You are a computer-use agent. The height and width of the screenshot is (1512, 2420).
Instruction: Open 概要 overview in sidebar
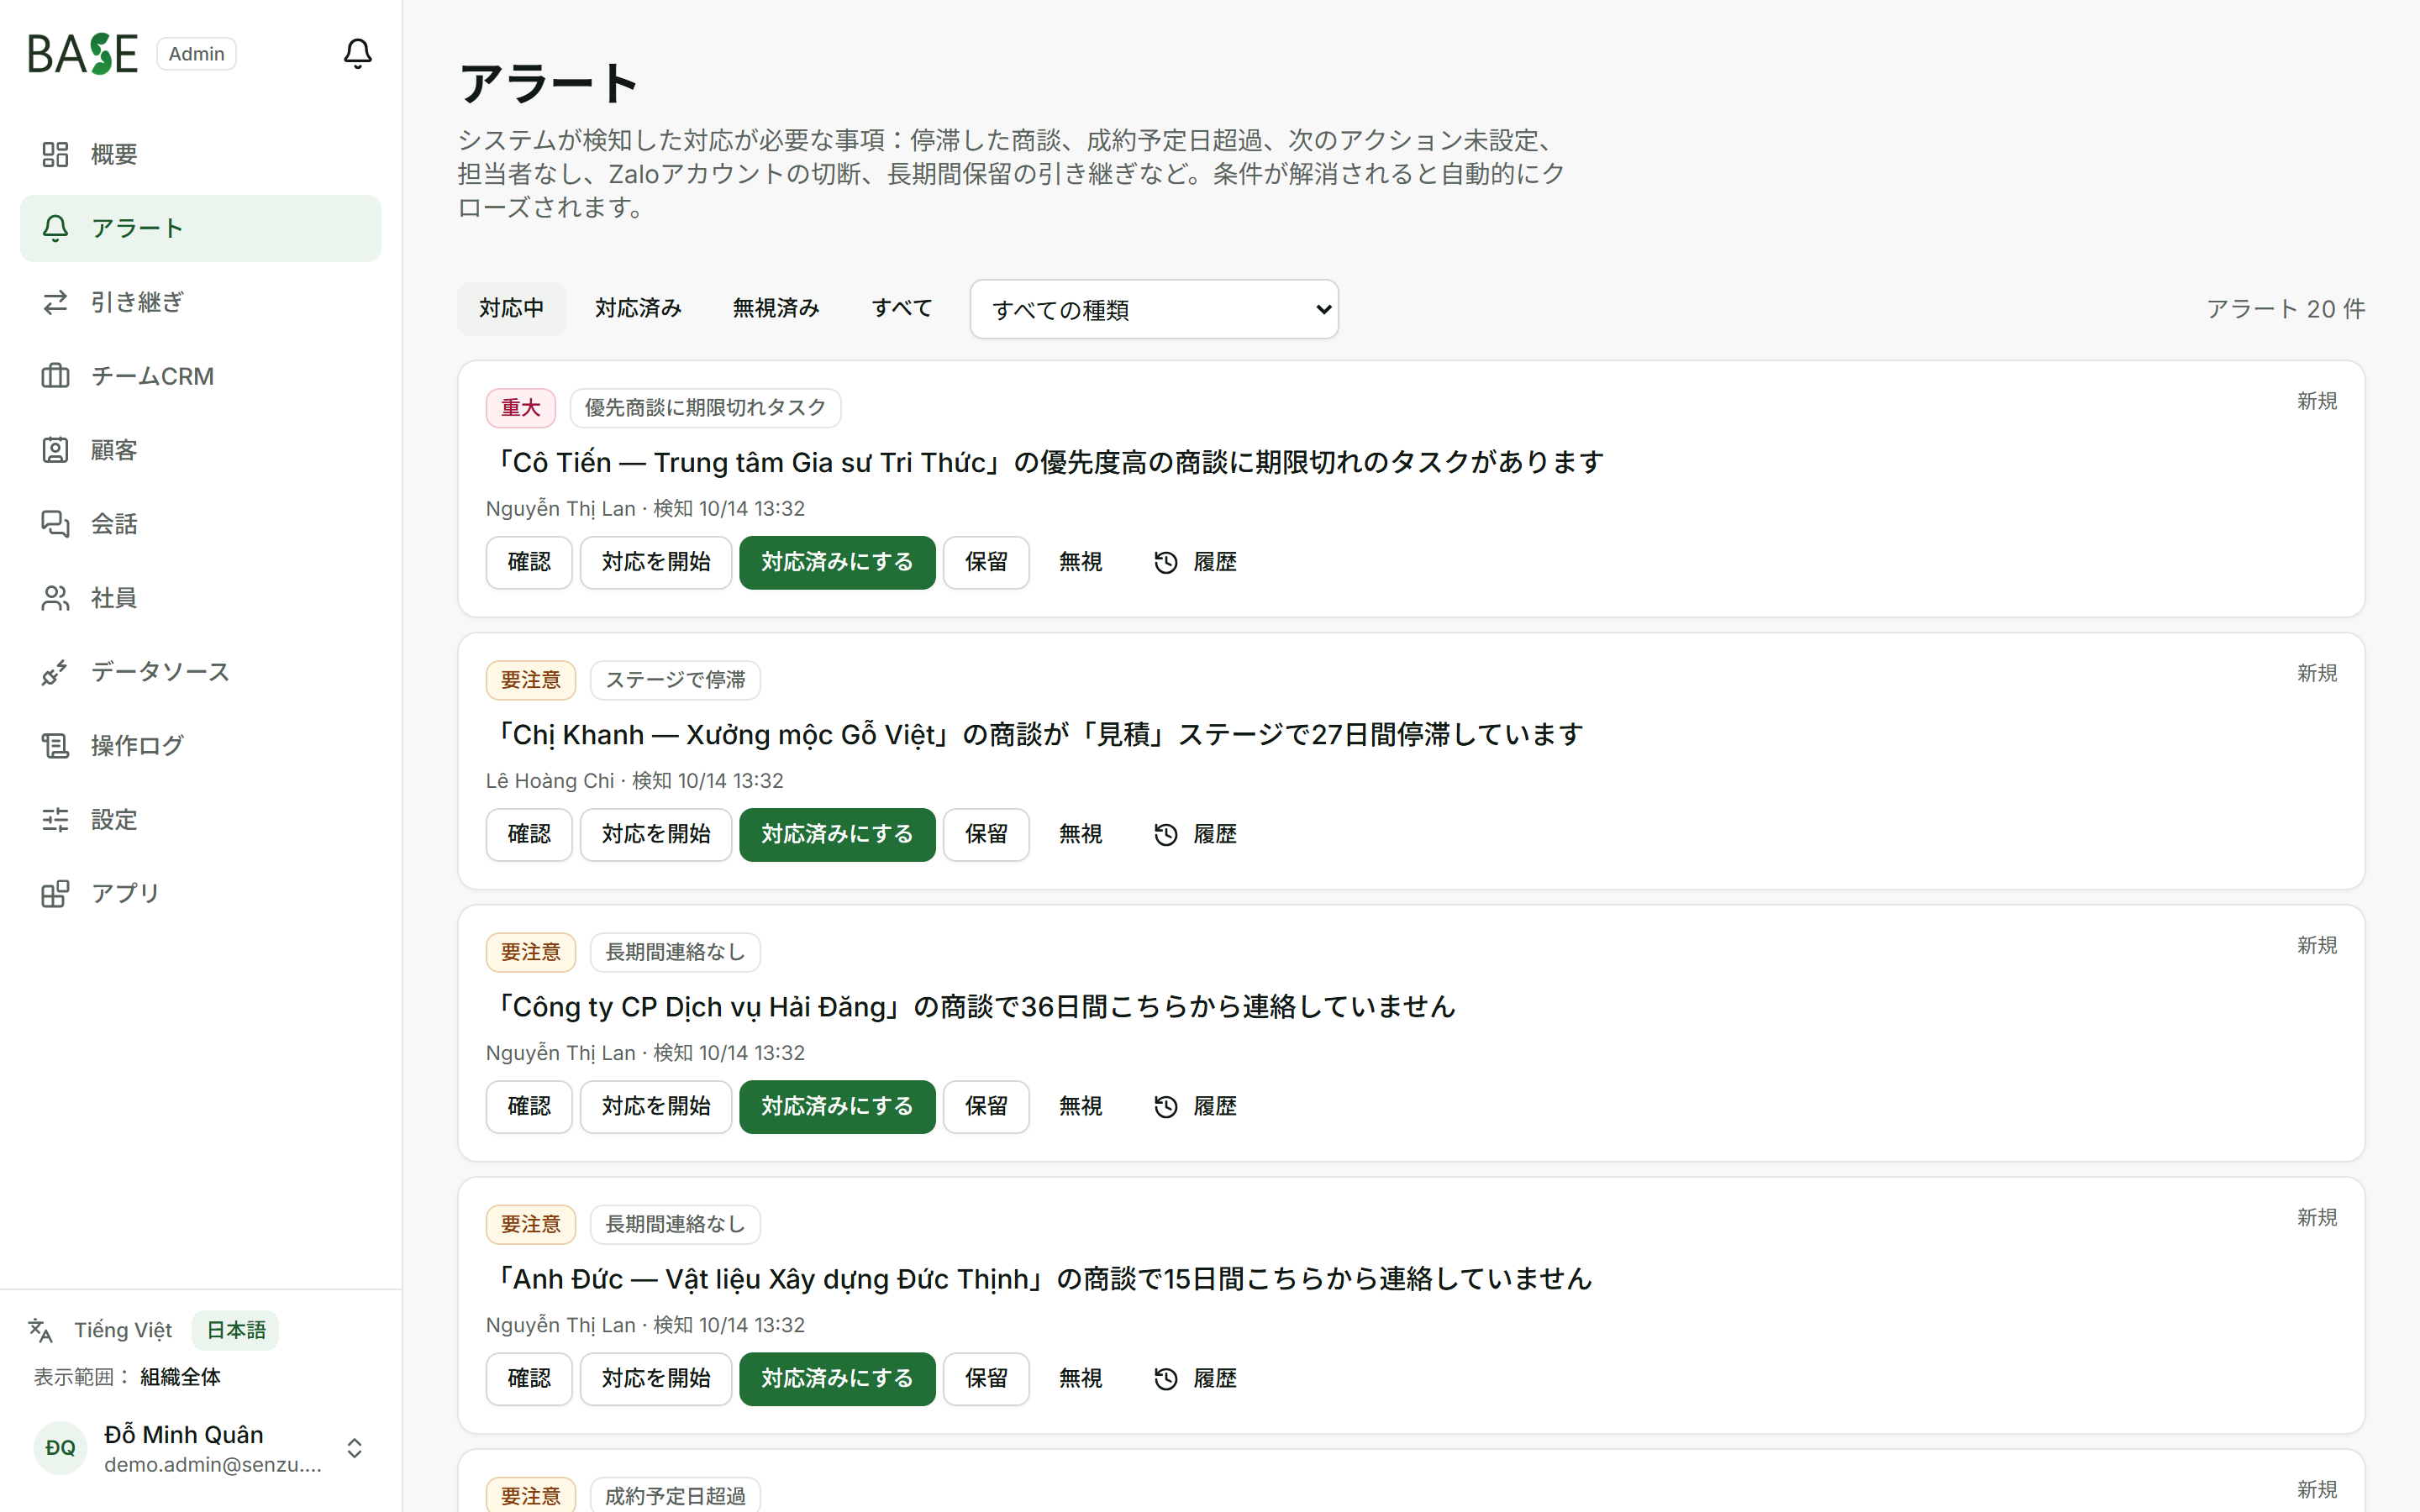coord(200,154)
